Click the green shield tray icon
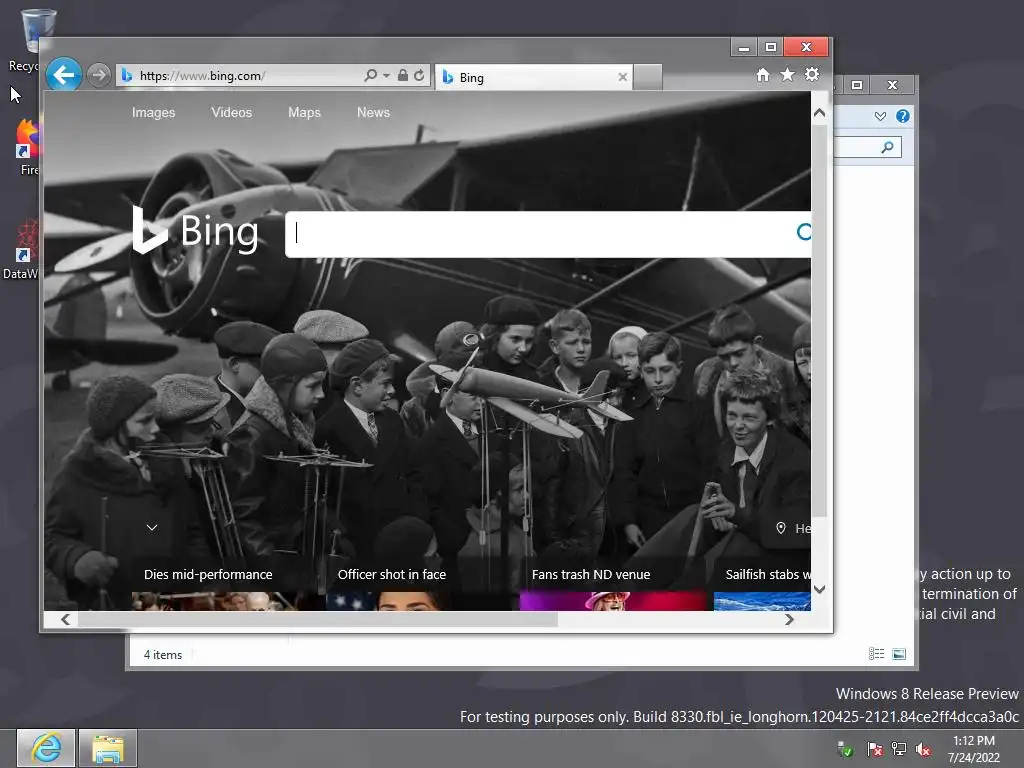 pos(845,749)
